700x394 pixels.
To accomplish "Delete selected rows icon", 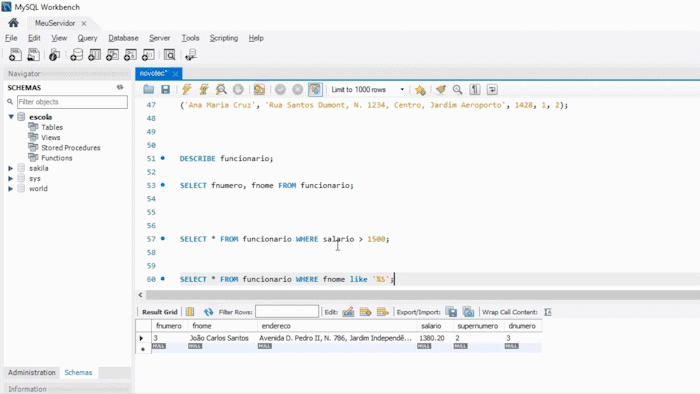I will click(383, 312).
